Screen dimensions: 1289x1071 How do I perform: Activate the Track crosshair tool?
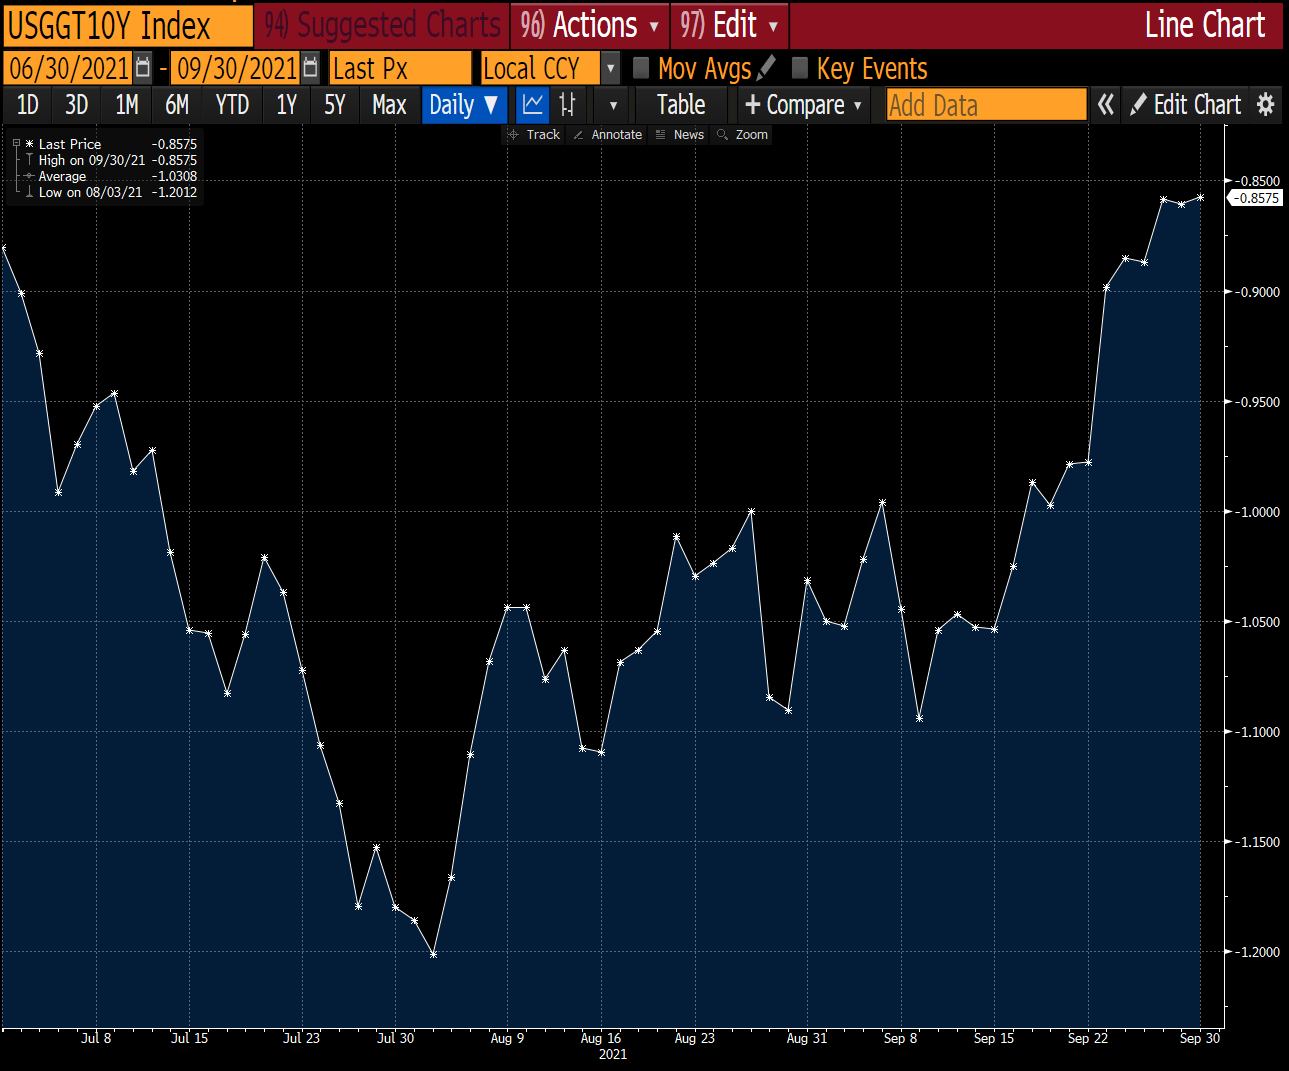pyautogui.click(x=534, y=135)
